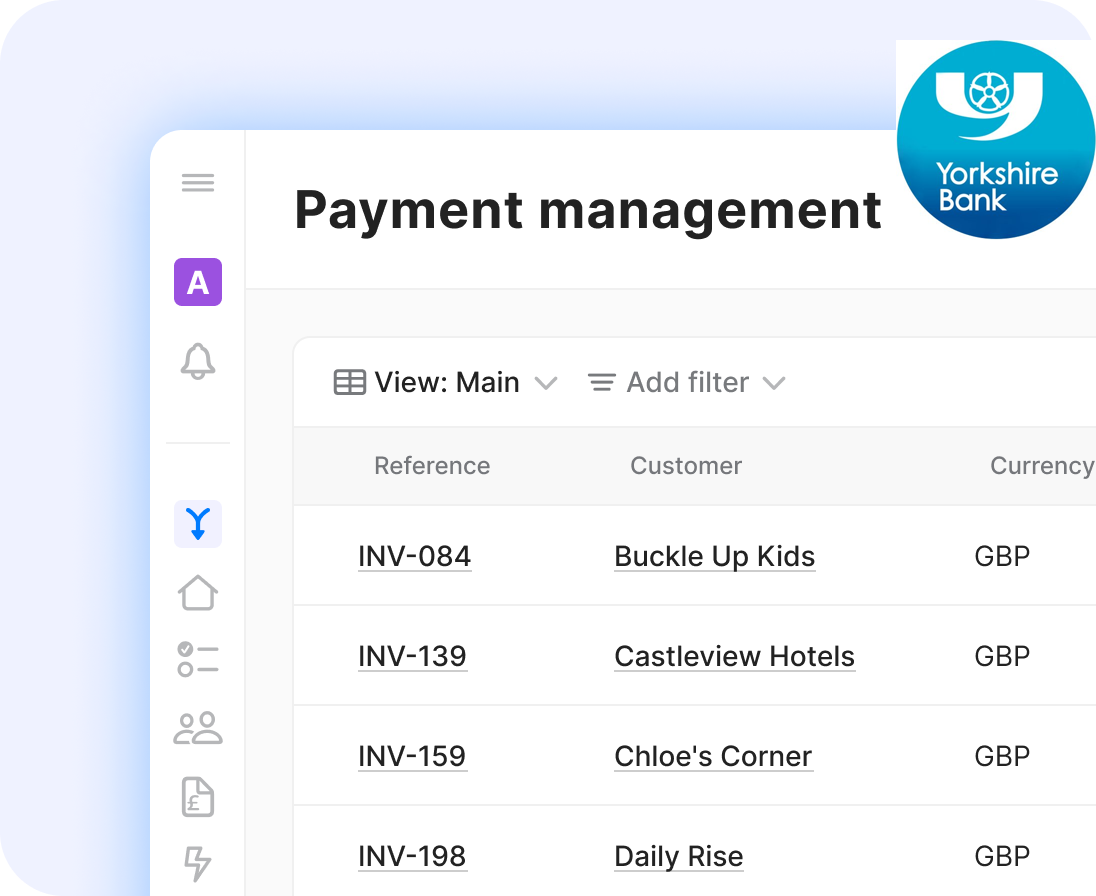Go to Home via house icon
The image size is (1096, 896).
pyautogui.click(x=198, y=592)
